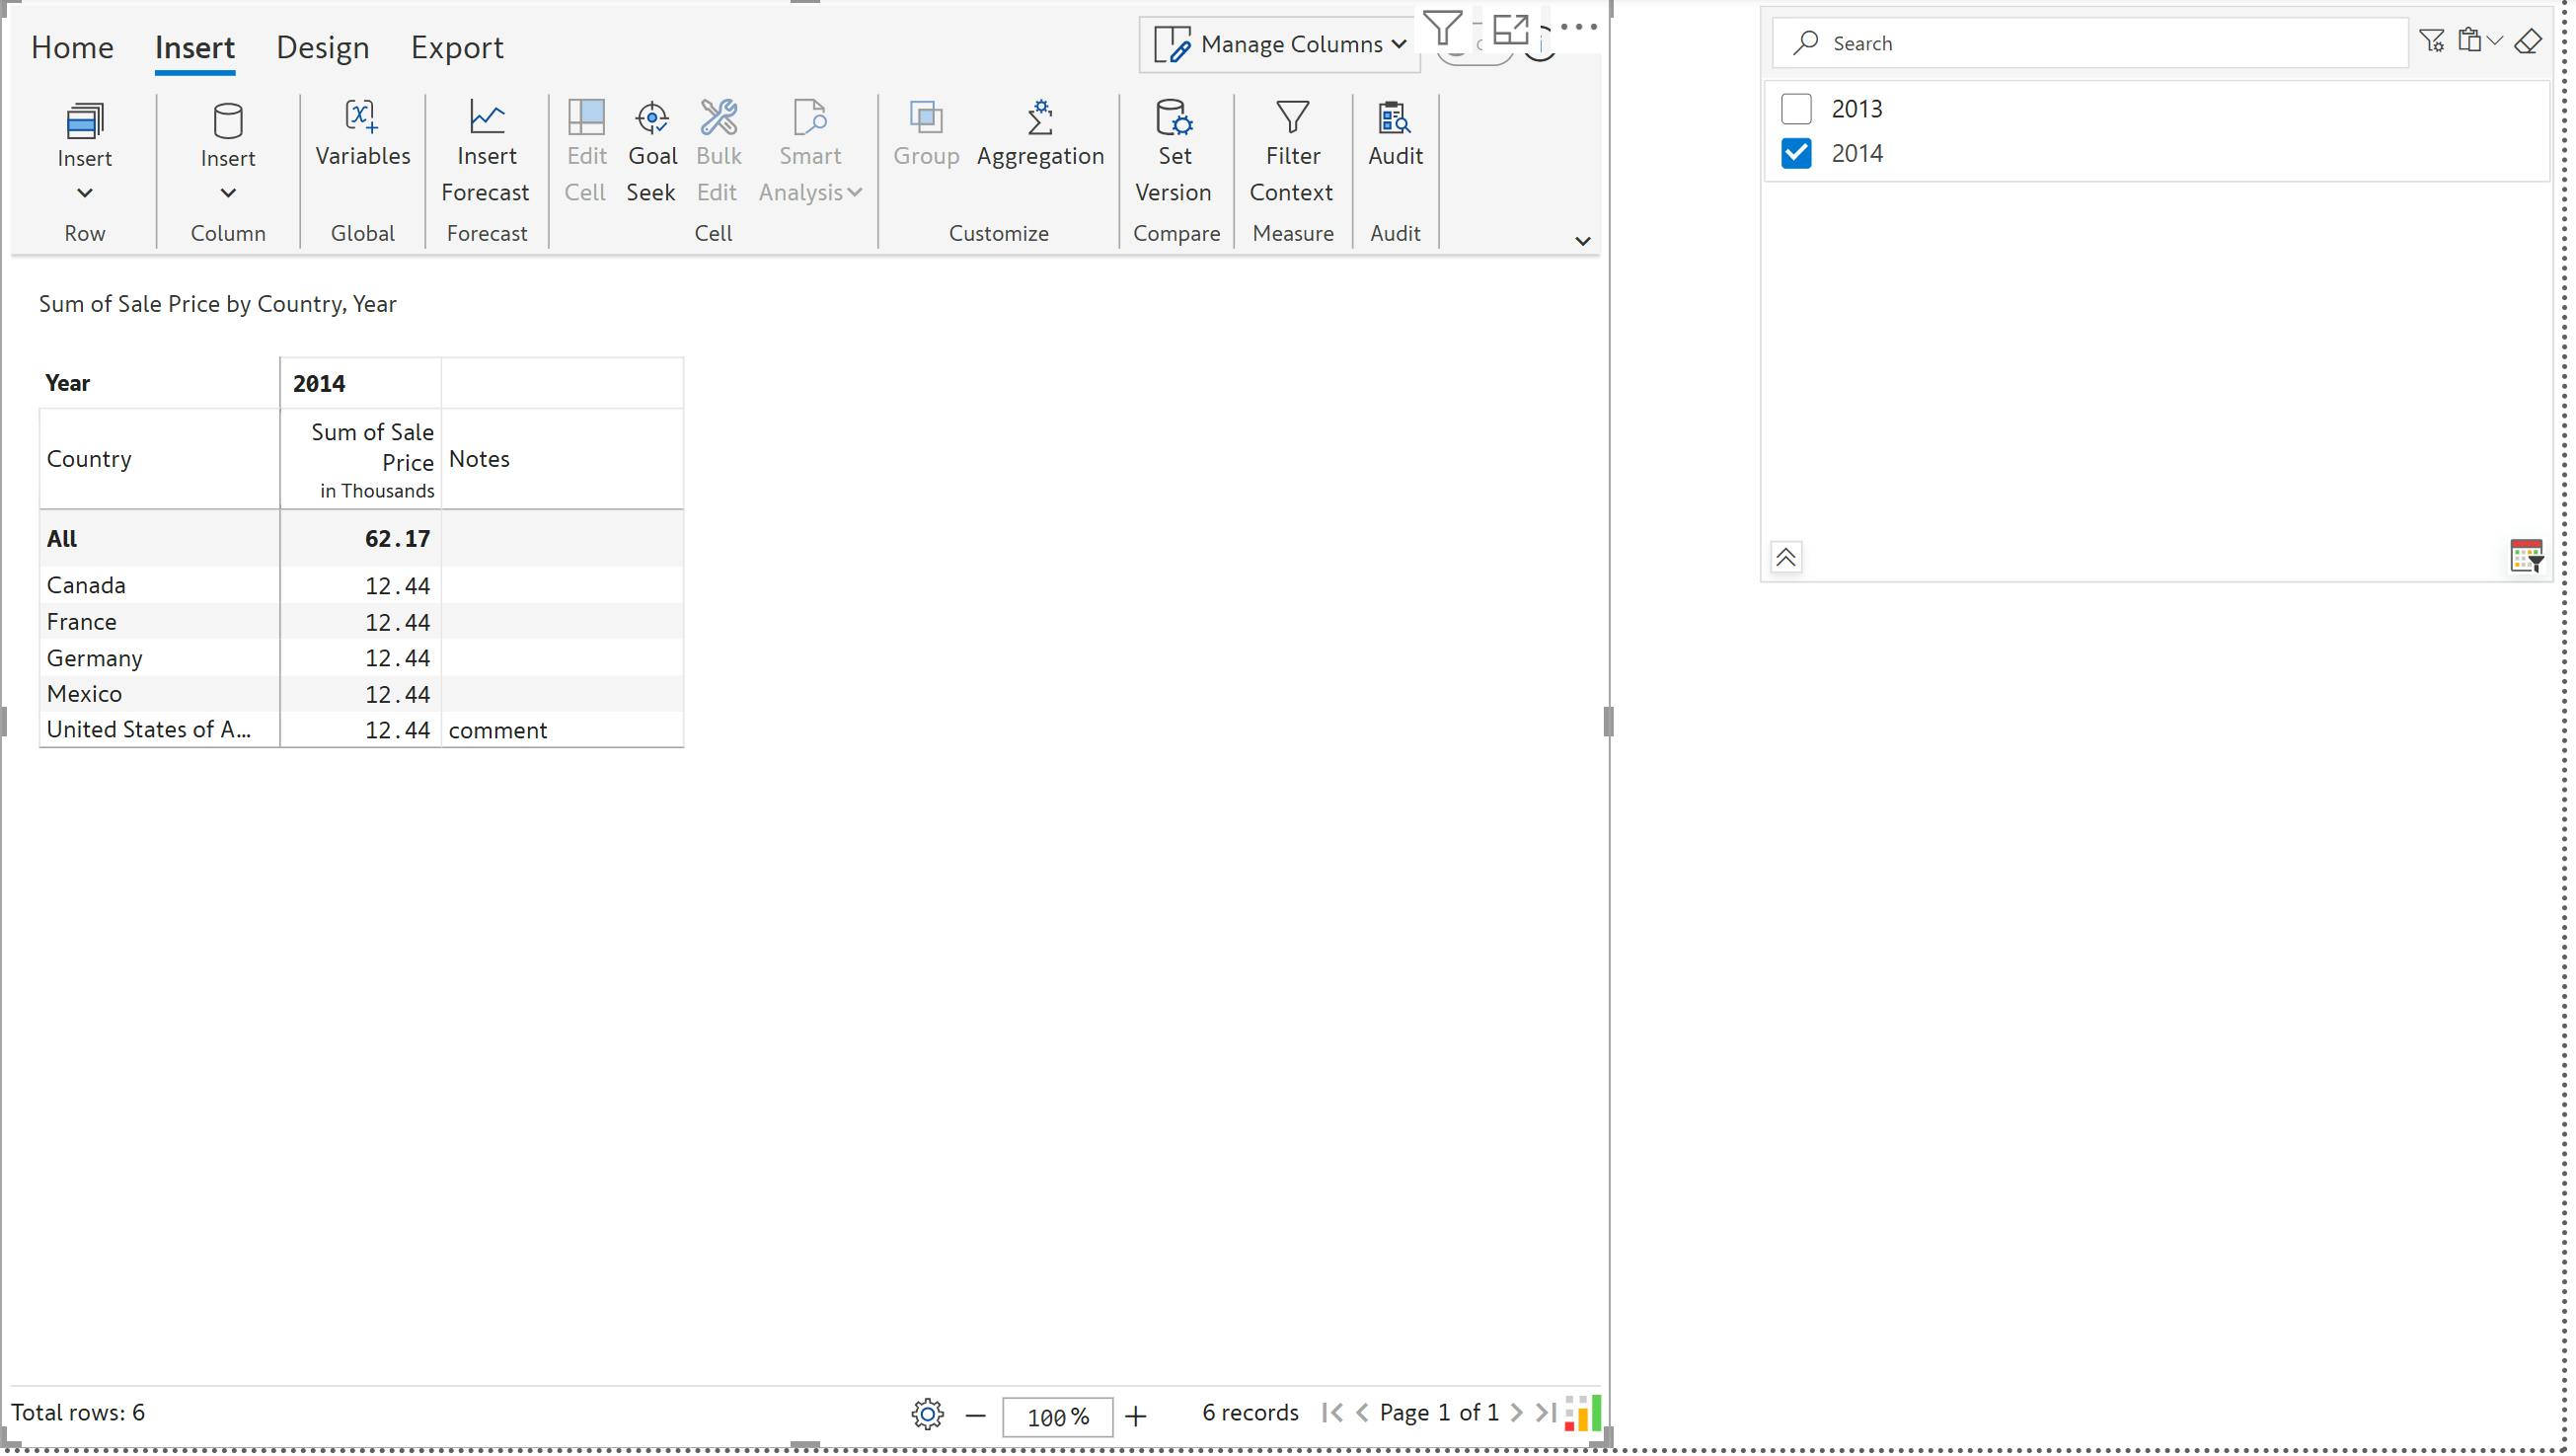Click the Variables icon
Image resolution: width=2576 pixels, height=1456 pixels.
(361, 118)
